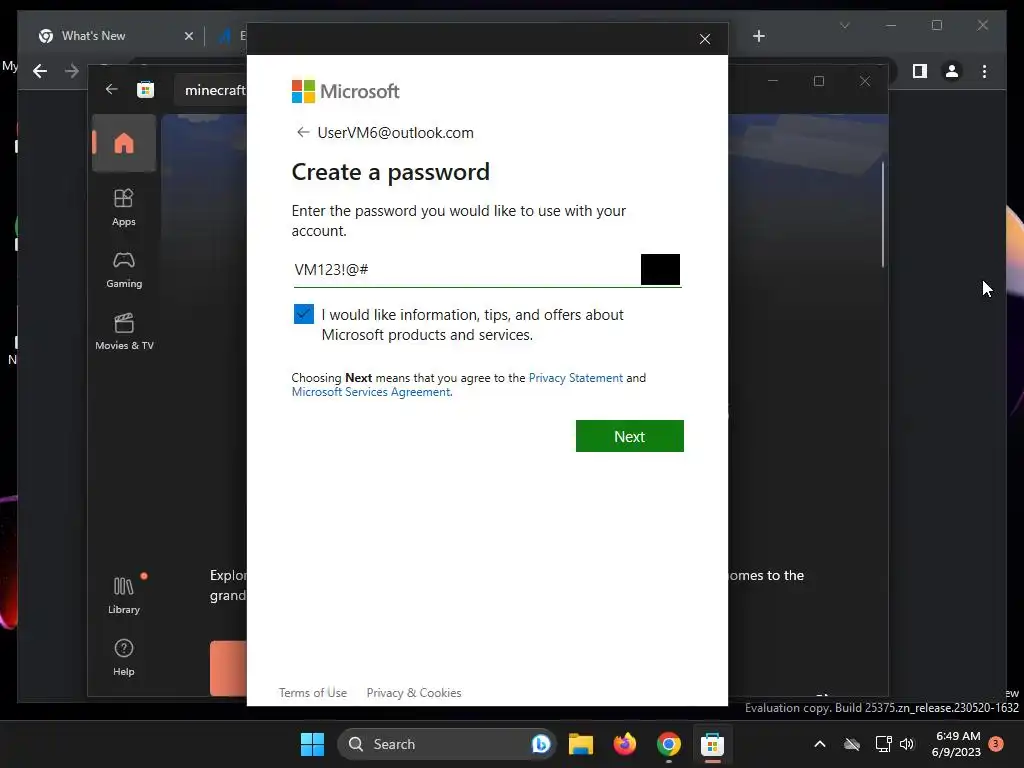Viewport: 1024px width, 768px height.
Task: Show hidden system tray icons
Action: pos(820,744)
